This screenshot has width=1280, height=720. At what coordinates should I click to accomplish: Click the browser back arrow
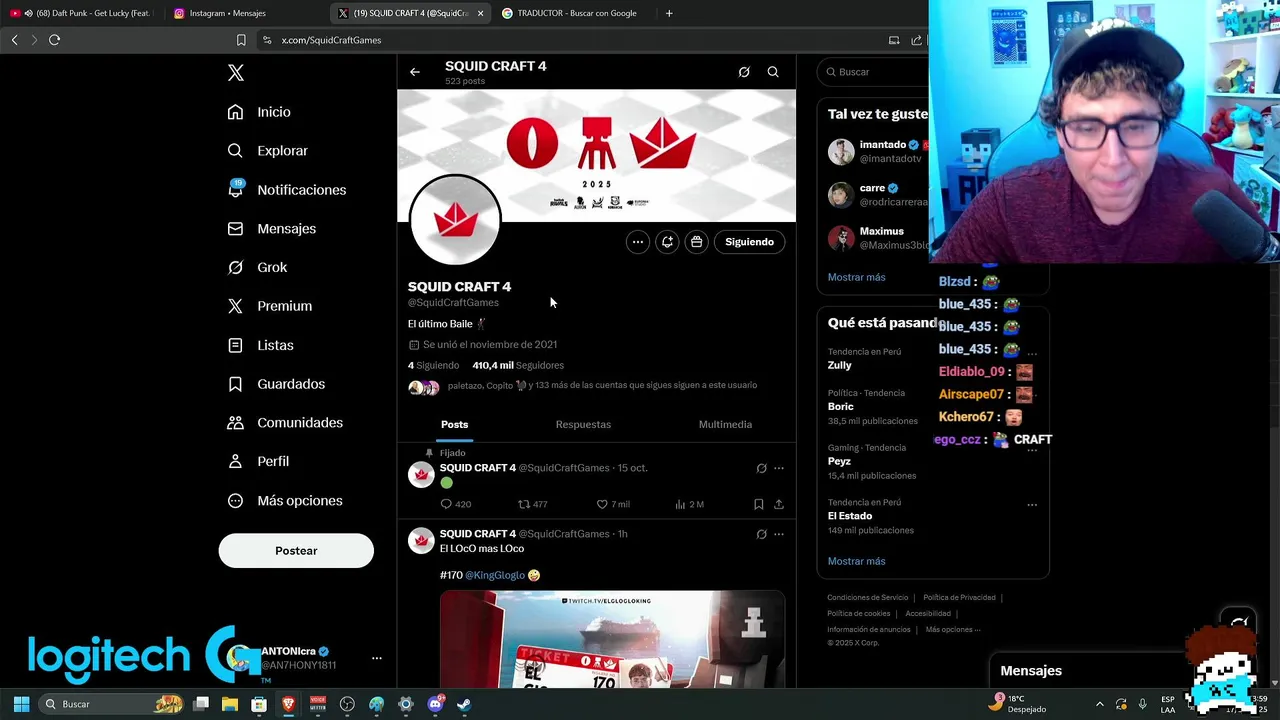[14, 40]
